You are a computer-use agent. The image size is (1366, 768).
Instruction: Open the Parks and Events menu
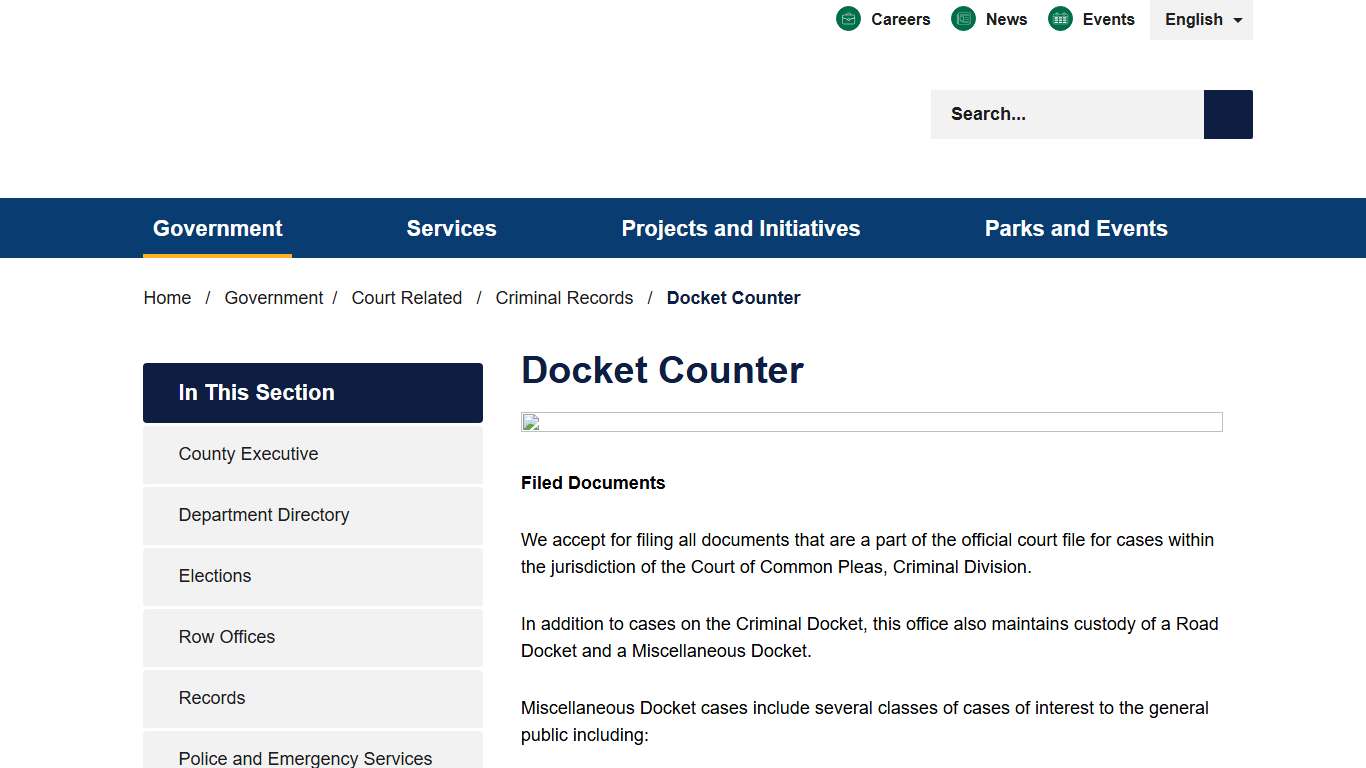pyautogui.click(x=1076, y=228)
